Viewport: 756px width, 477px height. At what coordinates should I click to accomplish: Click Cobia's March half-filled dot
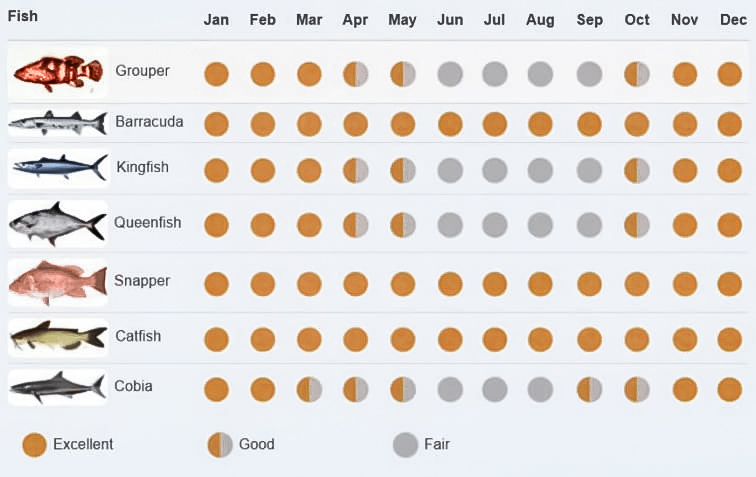click(309, 388)
